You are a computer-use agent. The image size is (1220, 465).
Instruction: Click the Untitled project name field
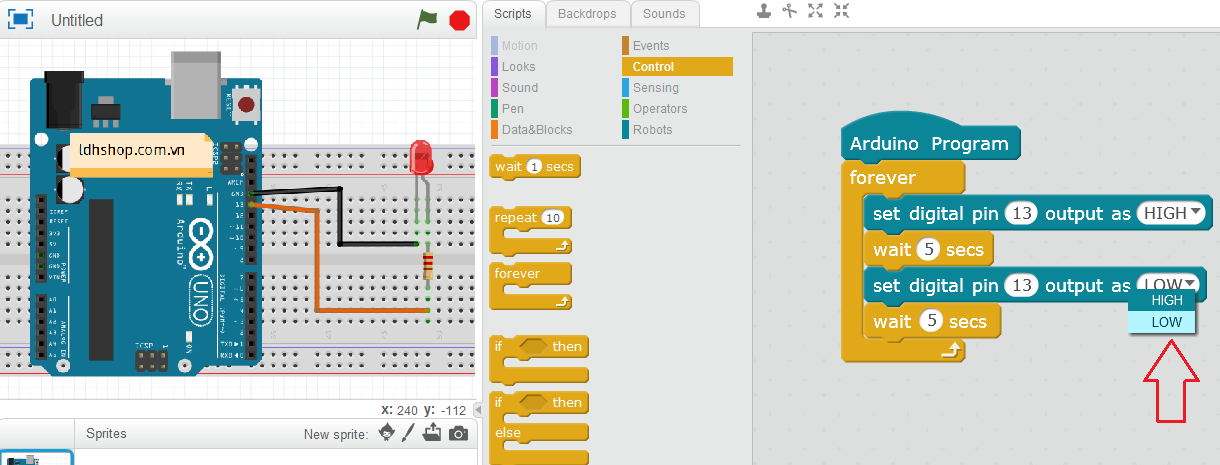(x=77, y=20)
